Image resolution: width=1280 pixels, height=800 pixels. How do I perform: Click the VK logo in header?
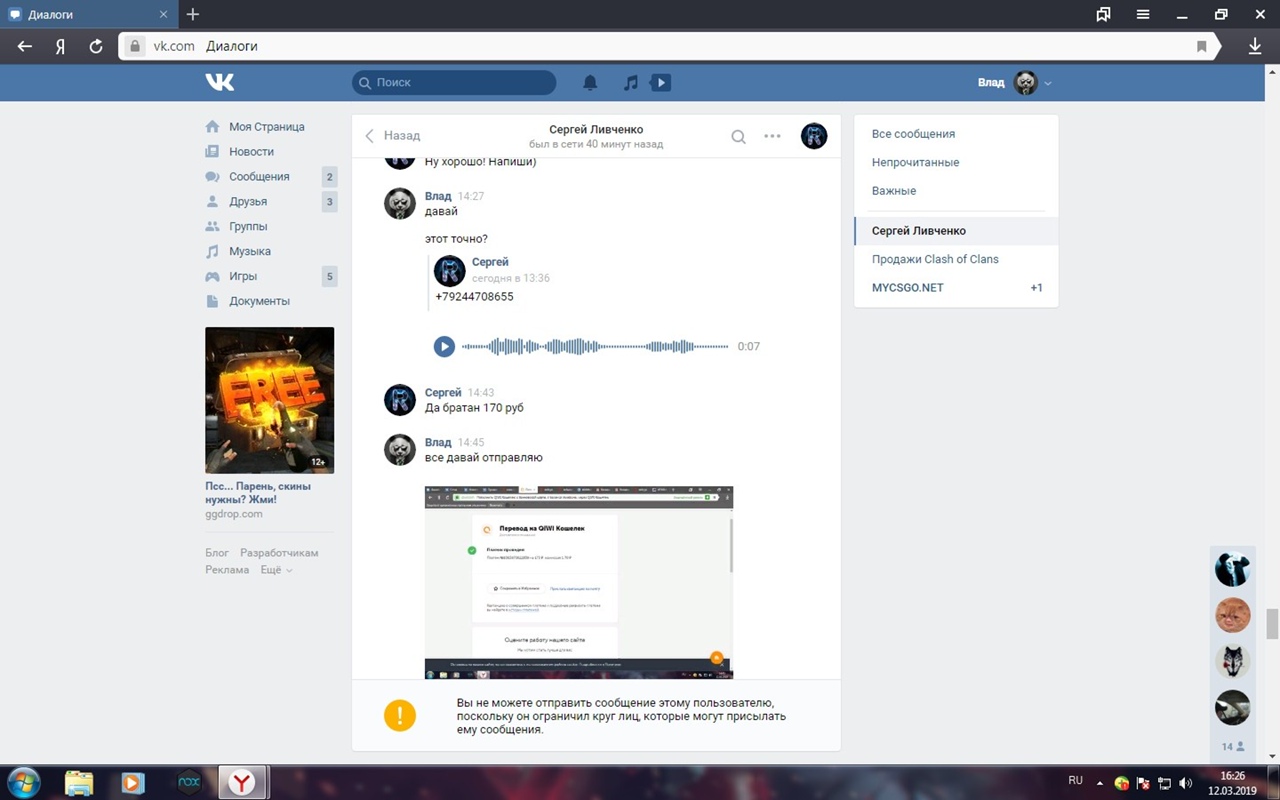coord(220,82)
